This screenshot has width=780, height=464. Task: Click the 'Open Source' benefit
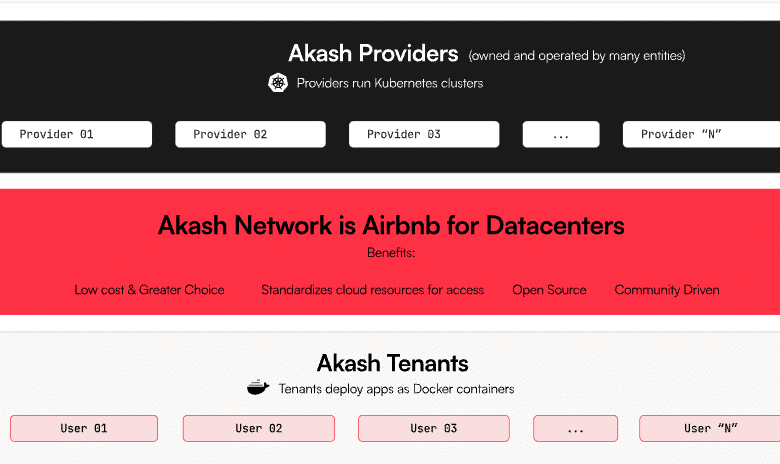549,290
